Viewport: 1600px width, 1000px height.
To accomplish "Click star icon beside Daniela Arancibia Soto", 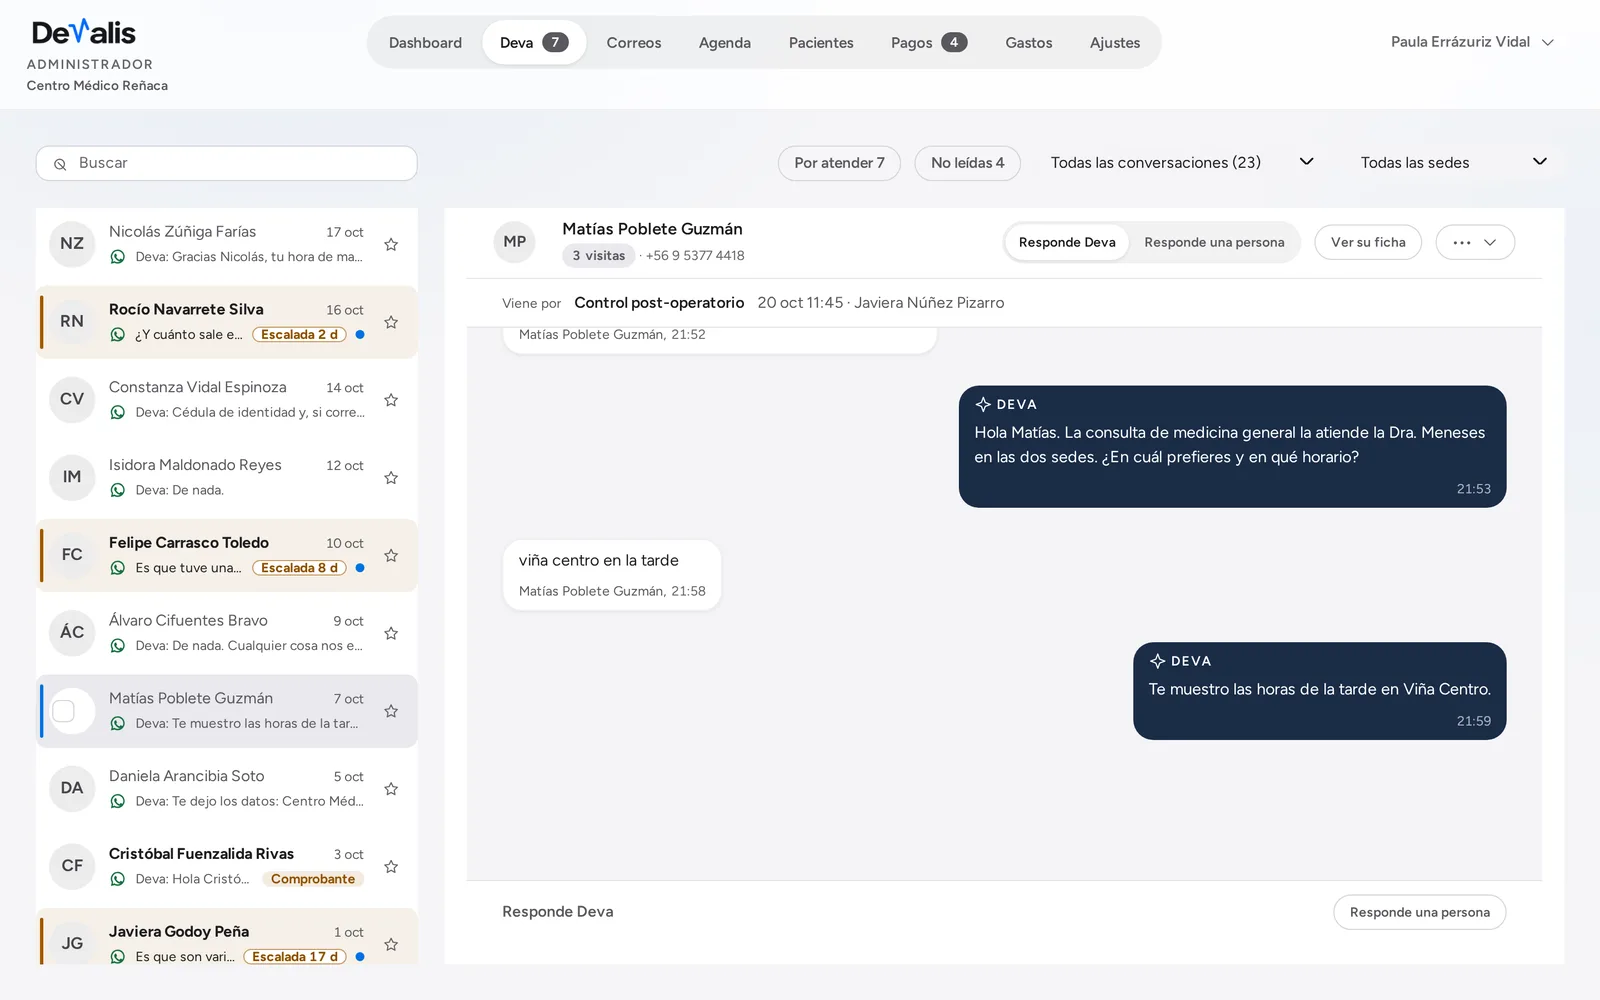I will (391, 789).
